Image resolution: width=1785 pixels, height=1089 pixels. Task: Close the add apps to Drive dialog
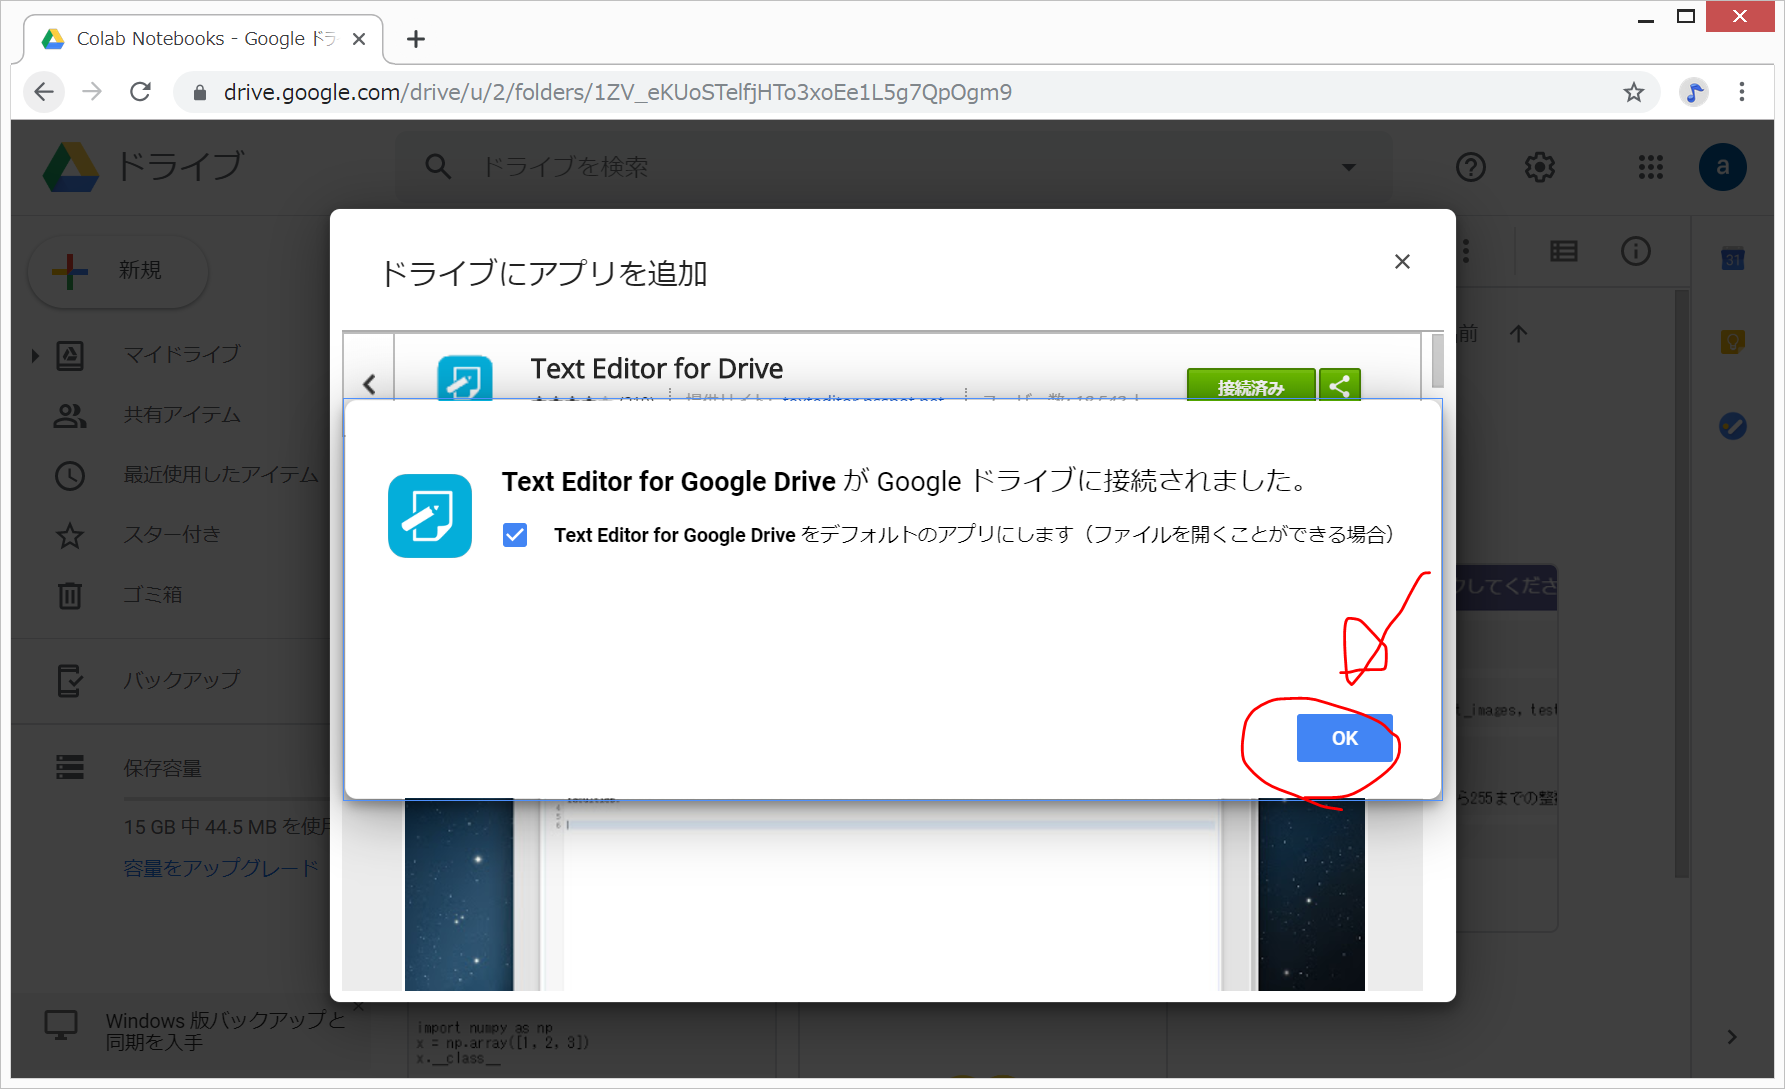(x=1402, y=262)
